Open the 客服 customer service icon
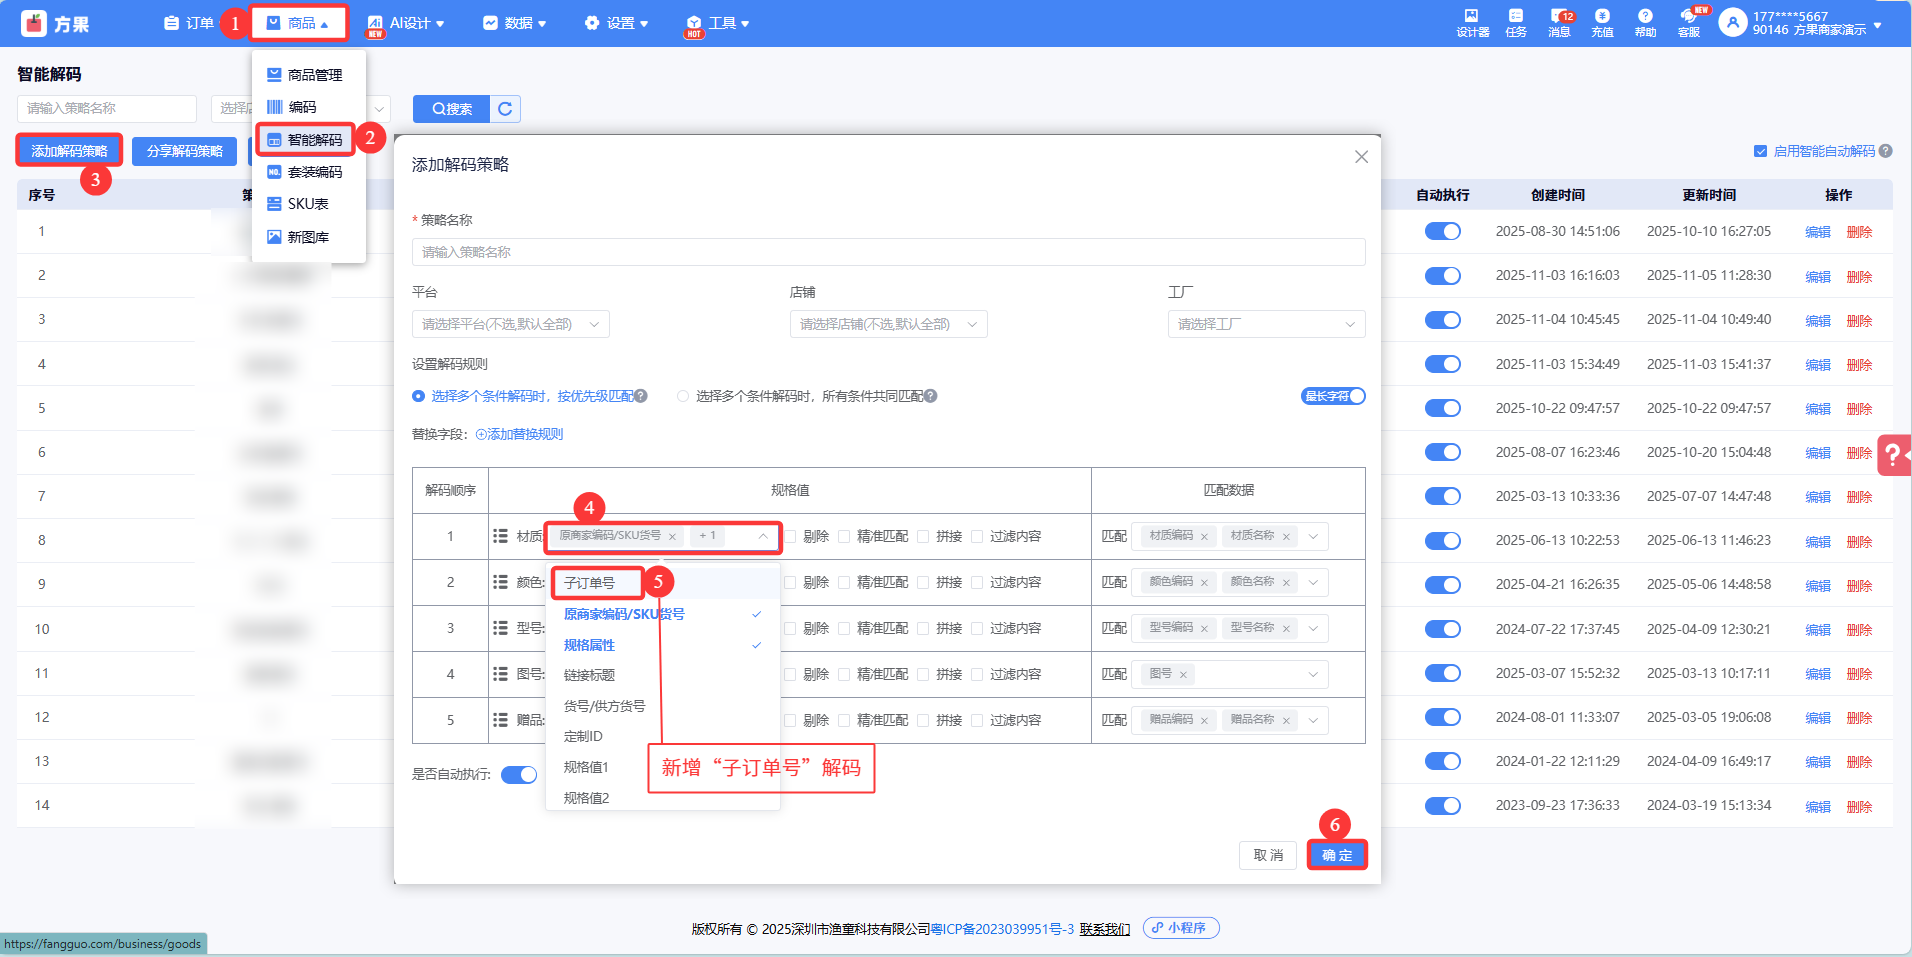The height and width of the screenshot is (957, 1912). (x=1689, y=22)
